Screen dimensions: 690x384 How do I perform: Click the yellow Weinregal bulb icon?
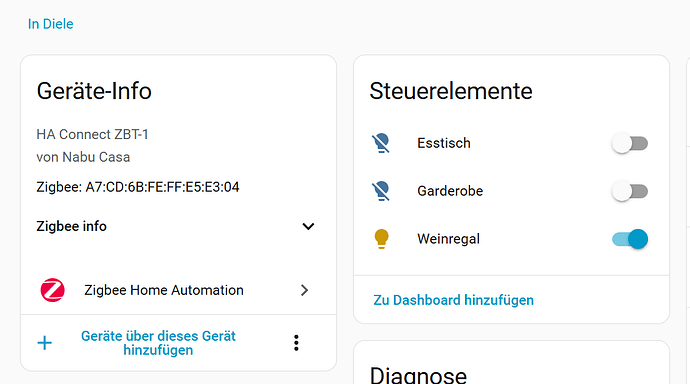[381, 239]
